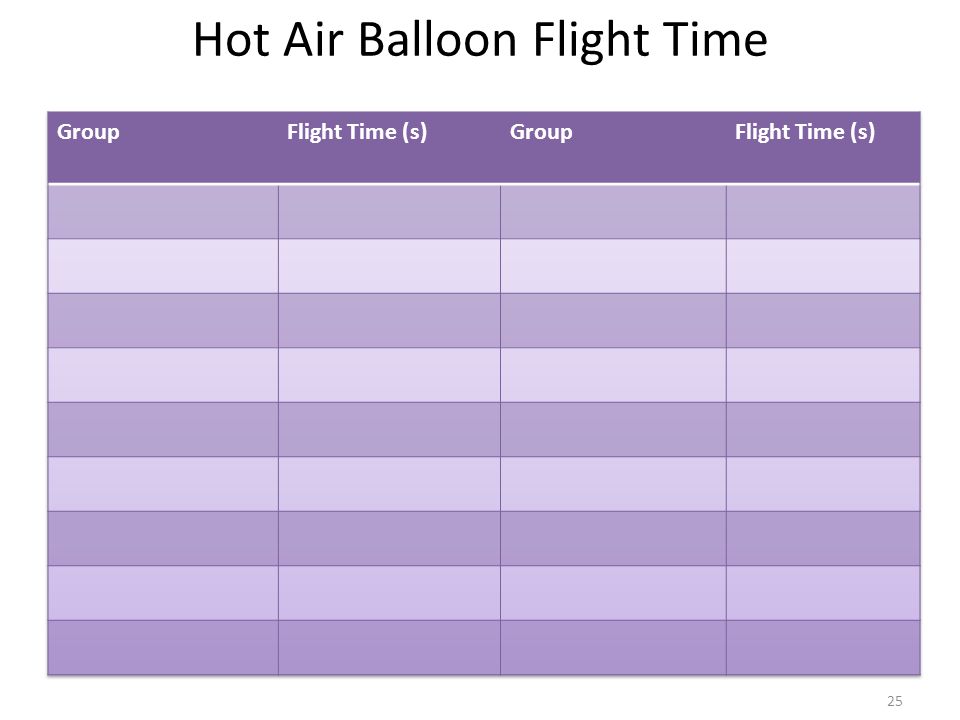Click last row cell in right Group column
Screen dimensions: 960x720
click(613, 648)
